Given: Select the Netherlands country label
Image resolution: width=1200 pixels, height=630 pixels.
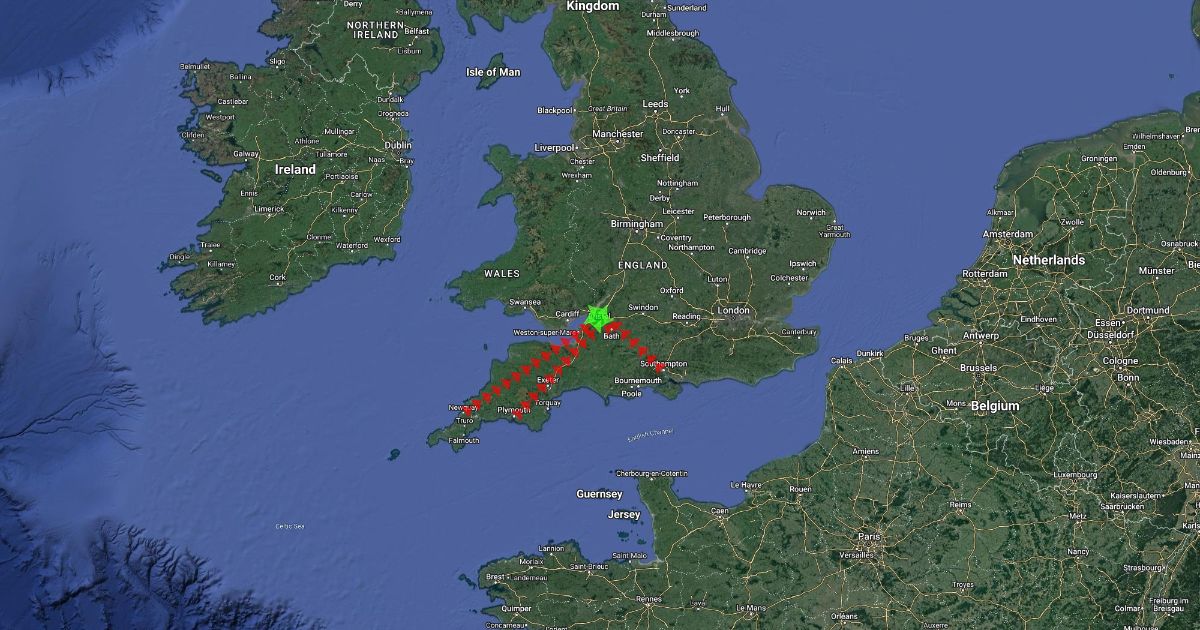Looking at the screenshot, I should [1048, 260].
